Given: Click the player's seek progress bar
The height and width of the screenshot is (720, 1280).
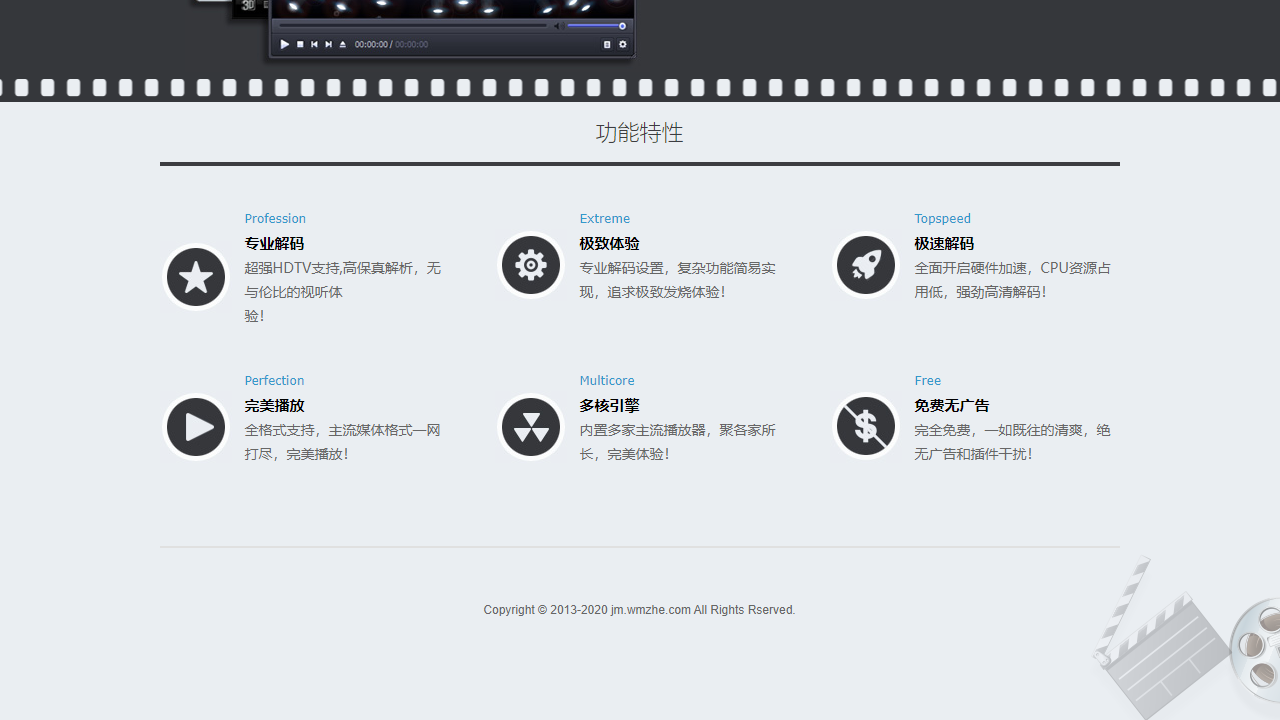Looking at the screenshot, I should (x=412, y=26).
